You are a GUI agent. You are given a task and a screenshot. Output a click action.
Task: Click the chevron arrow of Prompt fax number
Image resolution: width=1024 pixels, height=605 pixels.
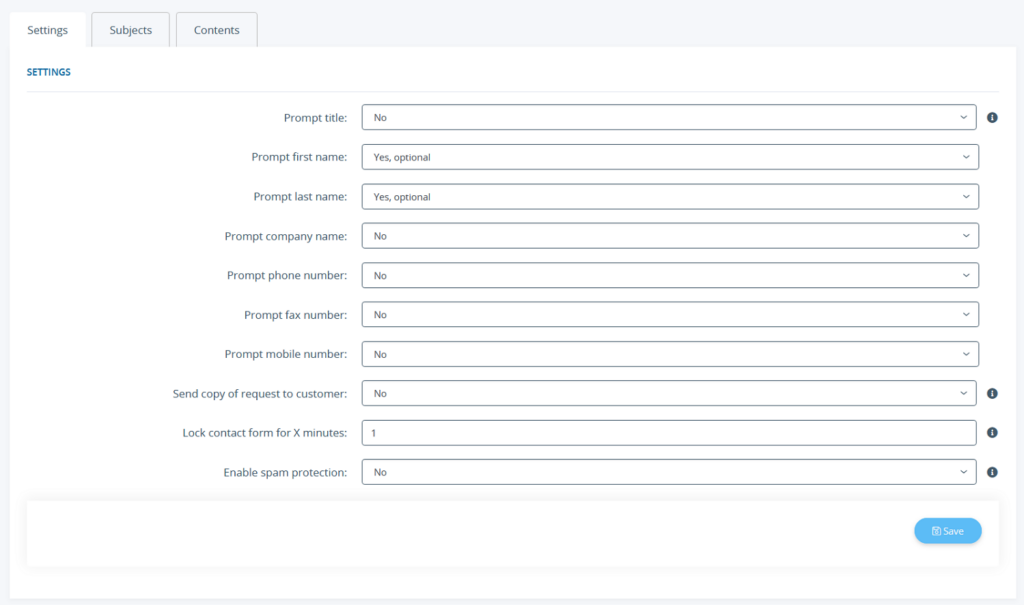[966, 315]
